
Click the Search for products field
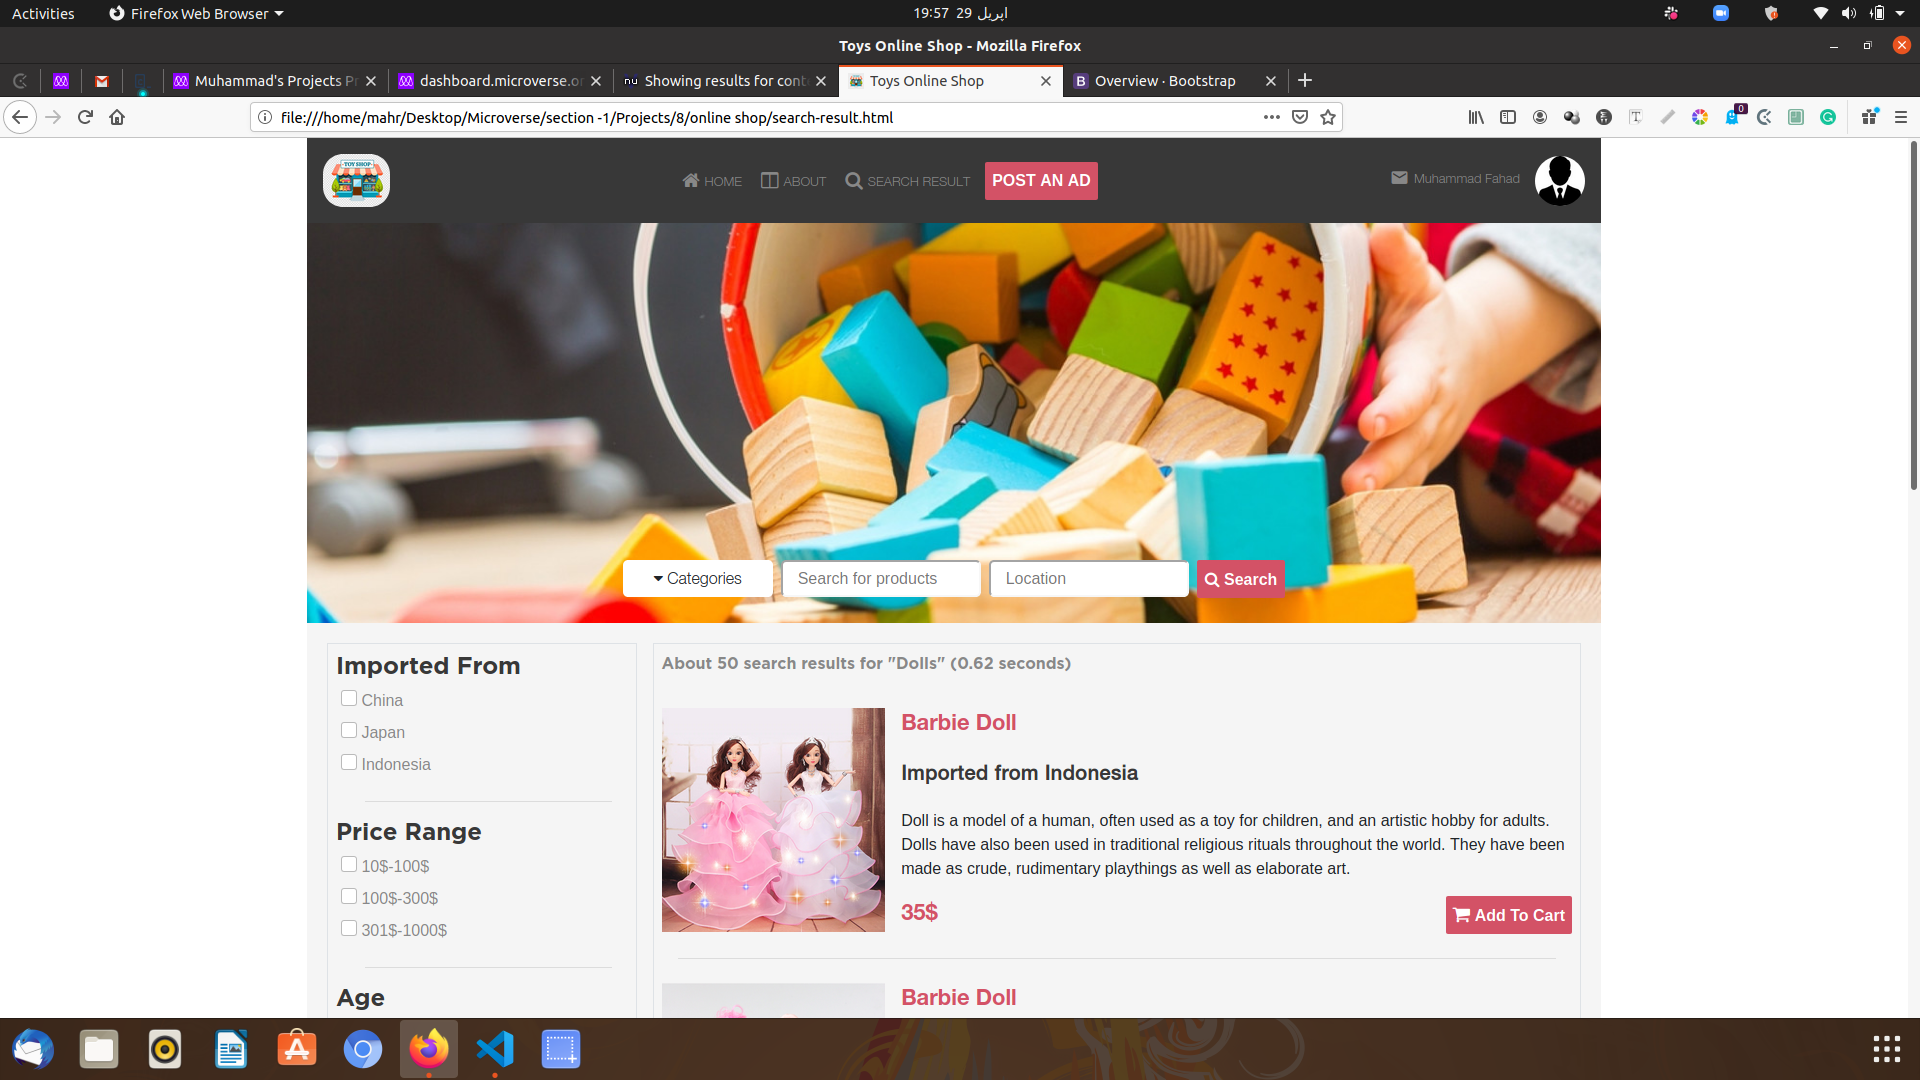880,578
